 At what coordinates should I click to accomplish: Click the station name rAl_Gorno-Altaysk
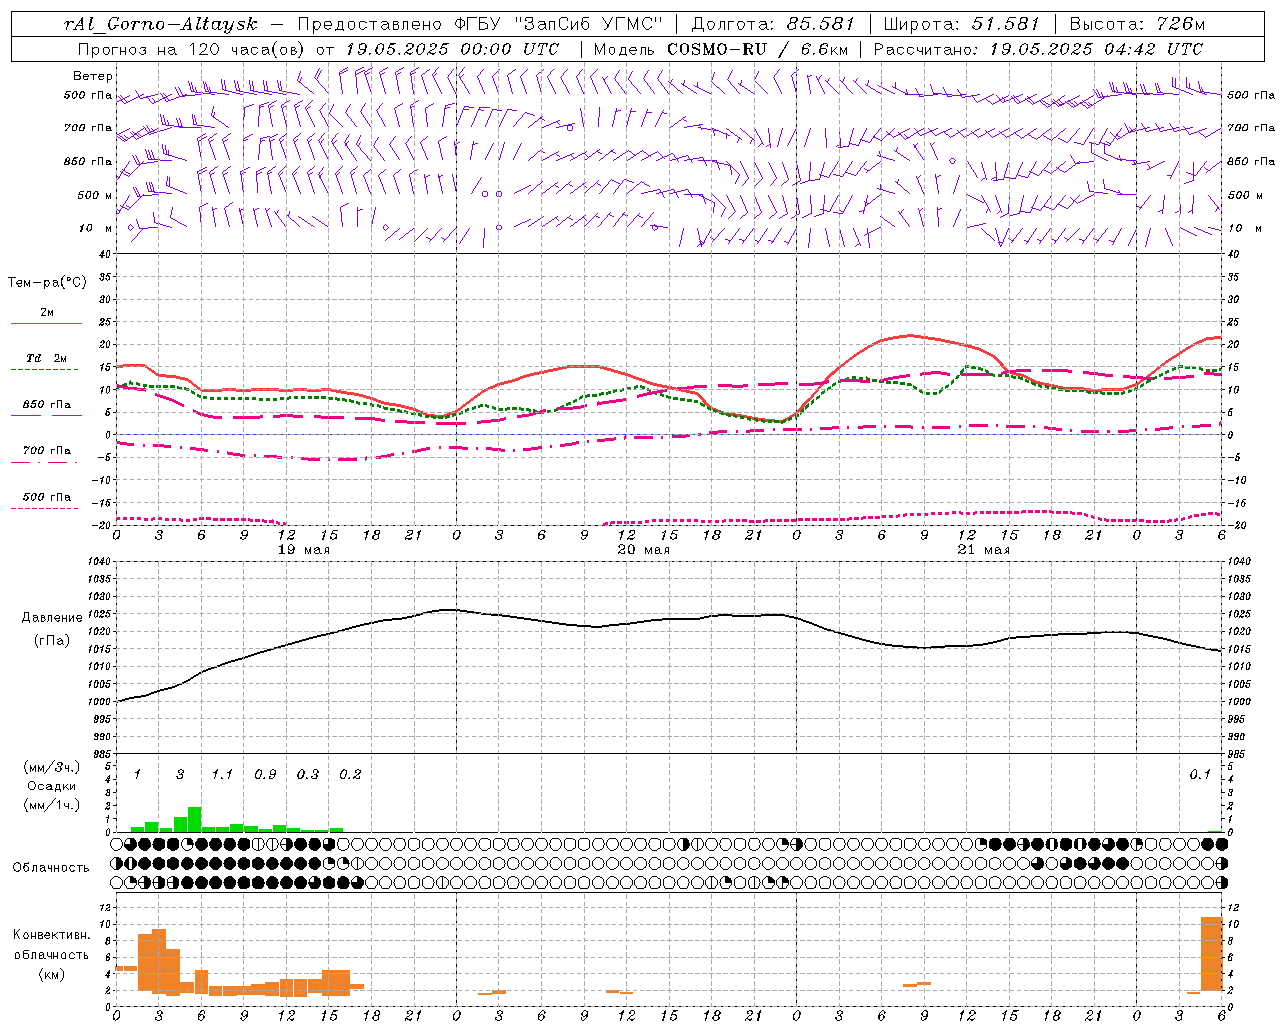pos(160,24)
